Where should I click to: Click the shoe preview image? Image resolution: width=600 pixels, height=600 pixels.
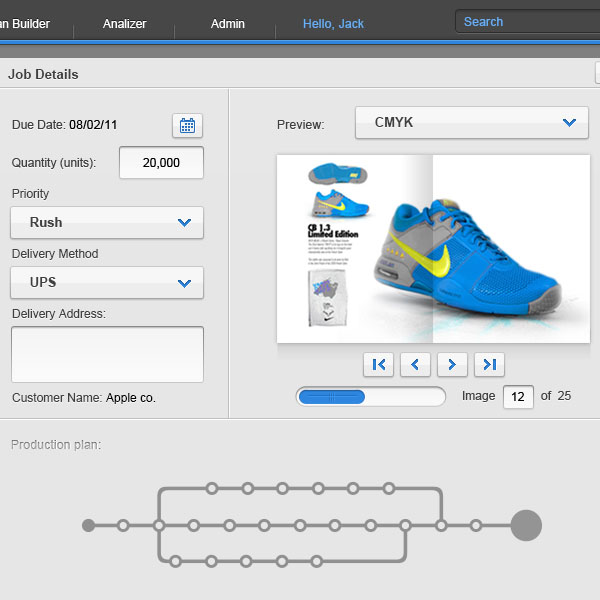[x=434, y=249]
